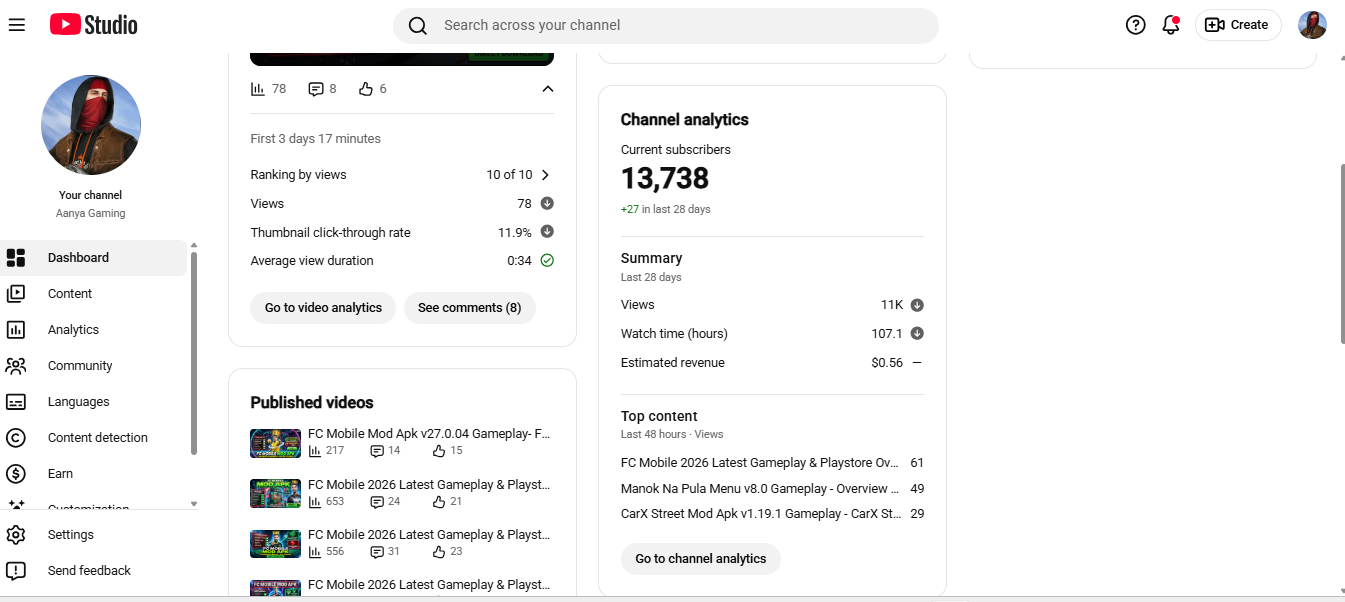Click the search across your channel field

666,26
